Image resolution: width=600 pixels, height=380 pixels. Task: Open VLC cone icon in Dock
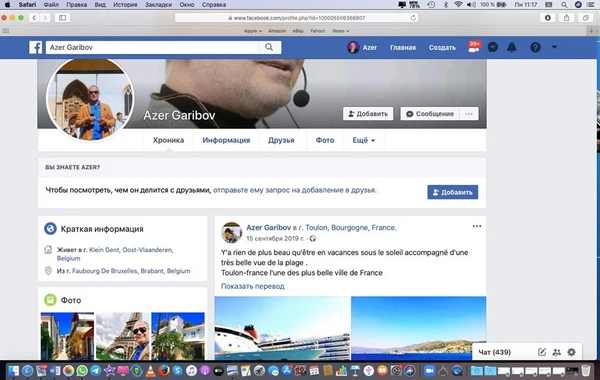[150, 370]
